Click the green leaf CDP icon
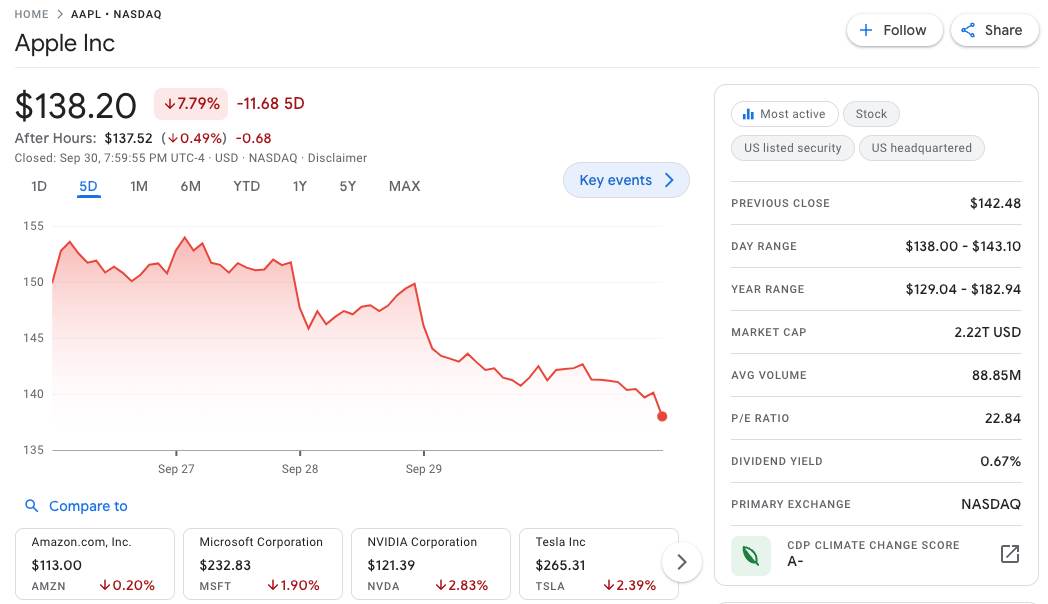The width and height of the screenshot is (1048, 604). click(750, 554)
